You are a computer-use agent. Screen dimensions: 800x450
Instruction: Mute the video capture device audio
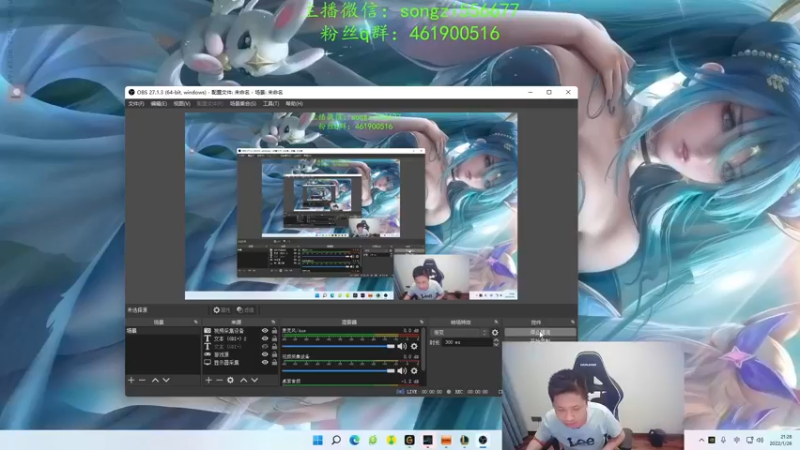tap(402, 371)
